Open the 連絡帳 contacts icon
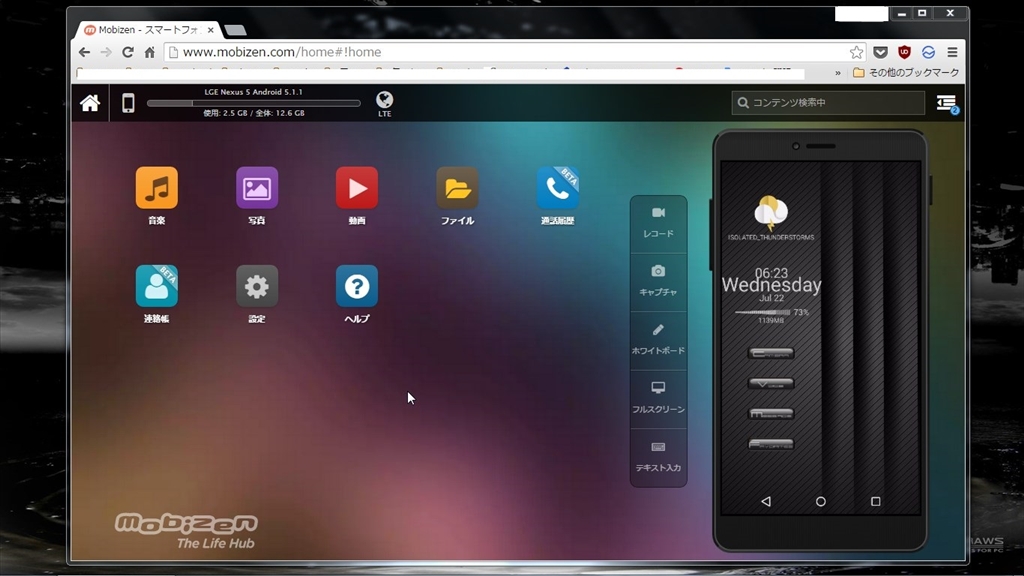 pos(157,286)
